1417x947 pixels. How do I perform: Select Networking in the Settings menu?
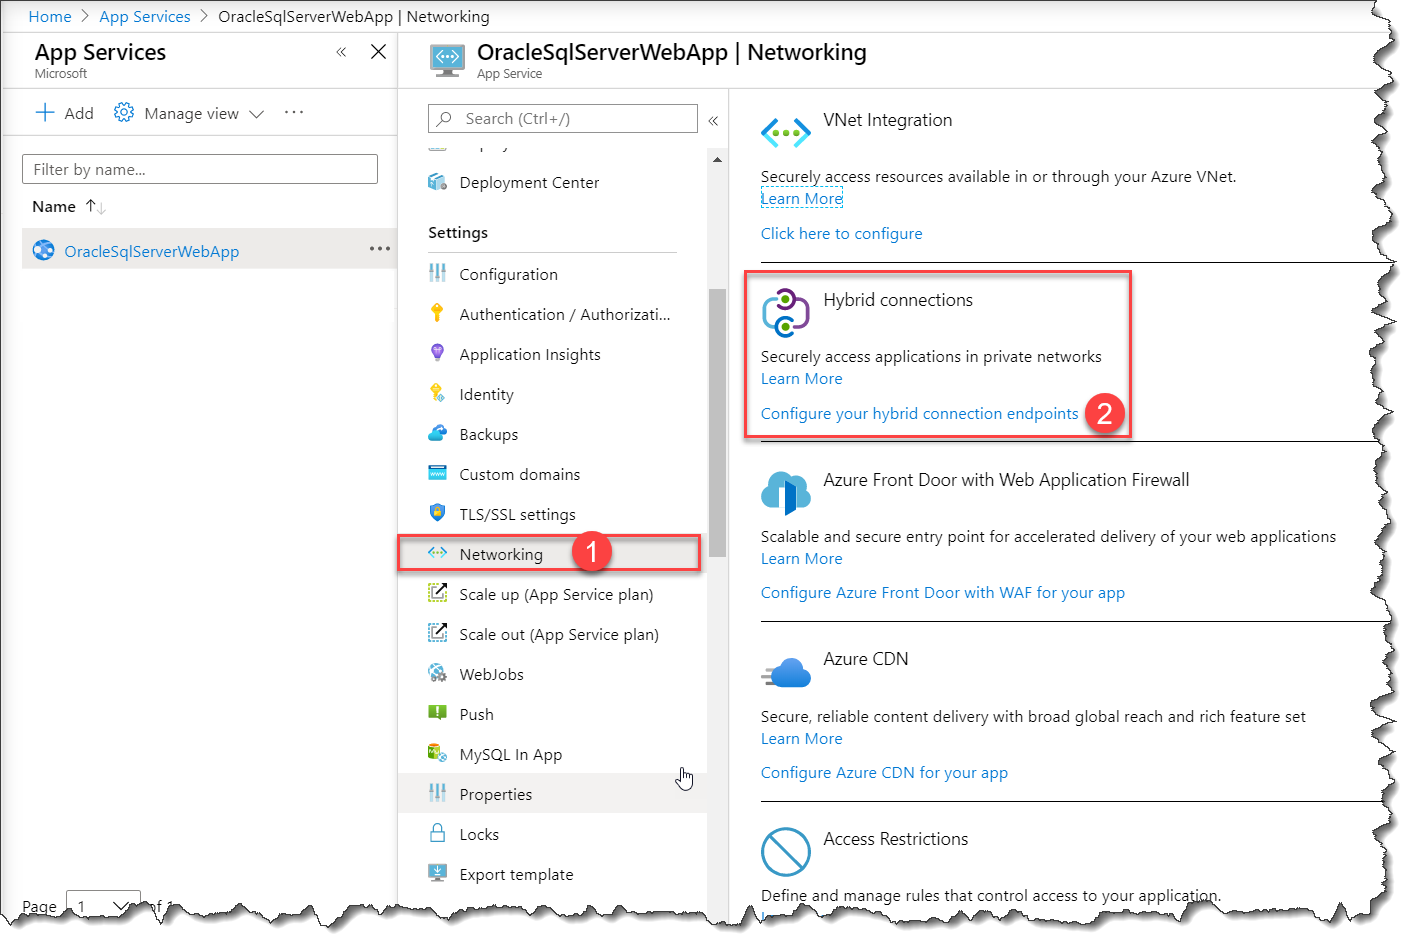click(x=501, y=554)
